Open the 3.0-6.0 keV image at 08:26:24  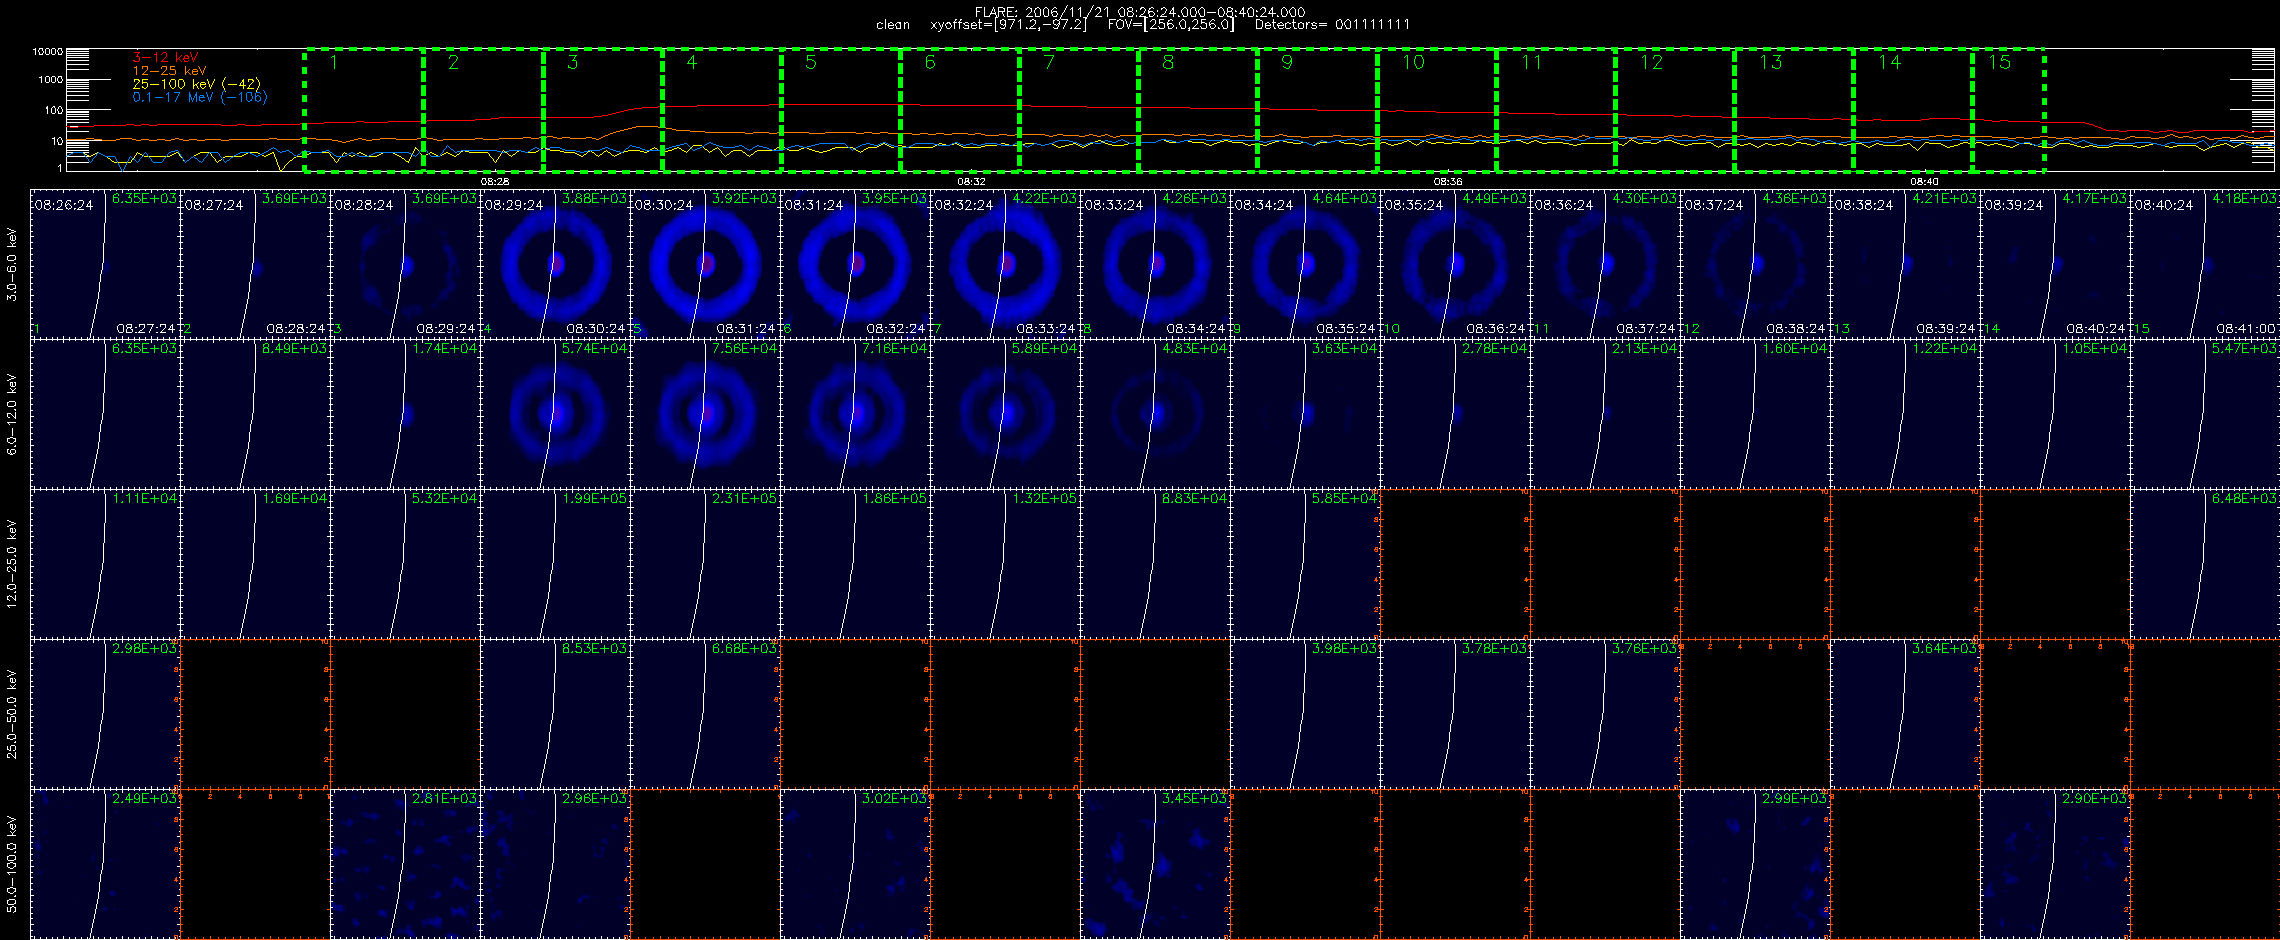pyautogui.click(x=105, y=264)
